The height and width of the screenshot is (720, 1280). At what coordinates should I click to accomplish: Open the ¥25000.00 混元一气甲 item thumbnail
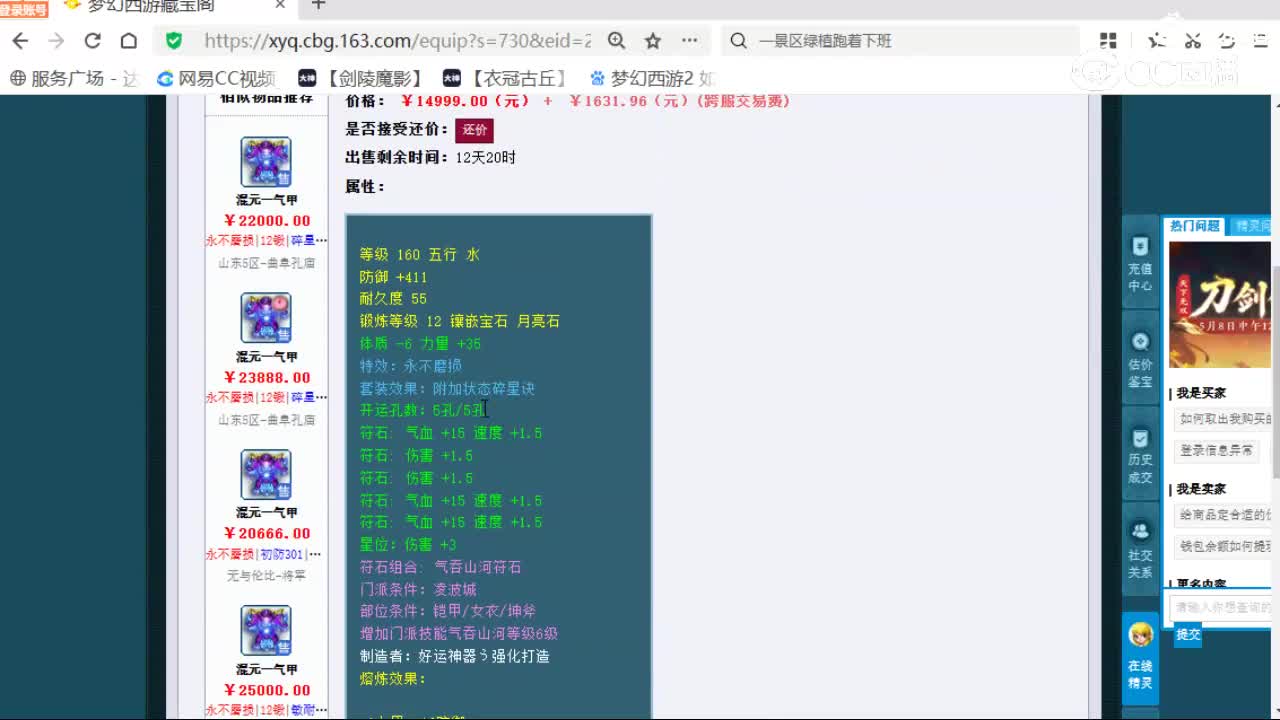[x=266, y=630]
